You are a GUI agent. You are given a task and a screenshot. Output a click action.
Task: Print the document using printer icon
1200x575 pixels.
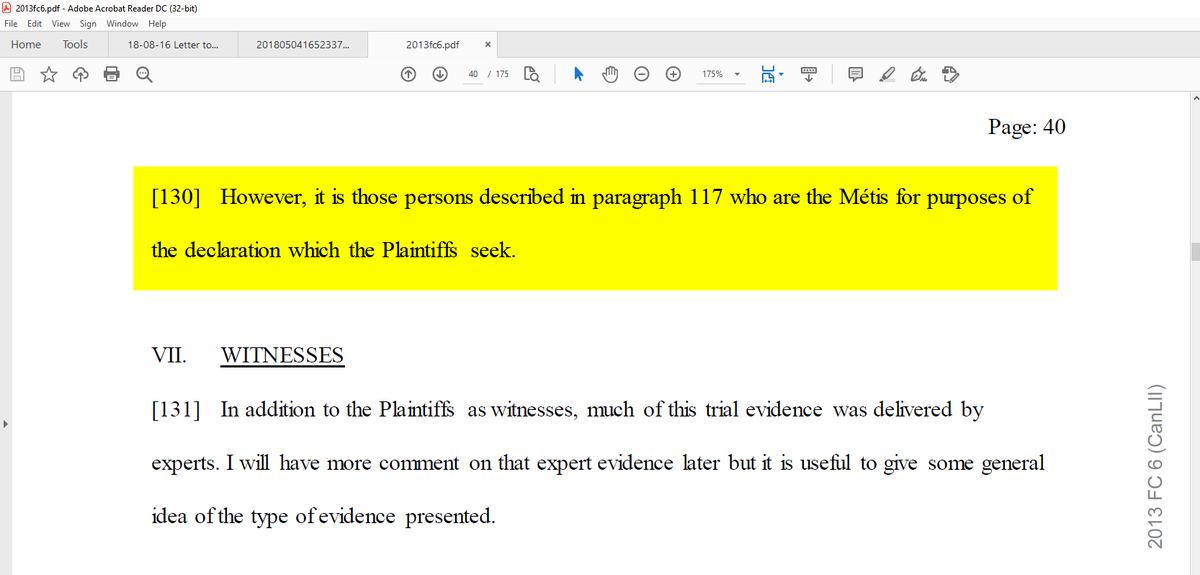coord(111,74)
